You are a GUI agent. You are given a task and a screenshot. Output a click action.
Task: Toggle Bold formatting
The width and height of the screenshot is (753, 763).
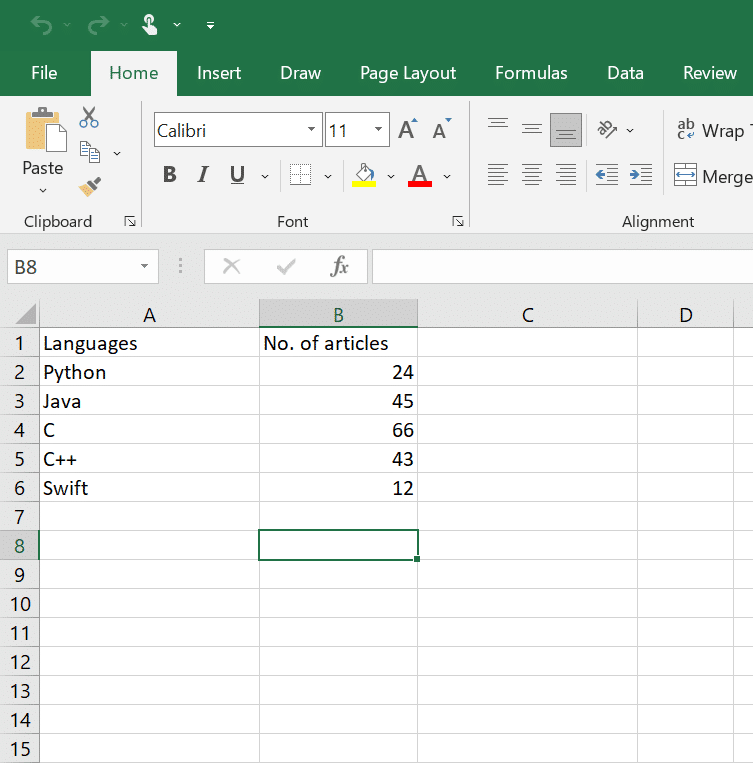[169, 176]
